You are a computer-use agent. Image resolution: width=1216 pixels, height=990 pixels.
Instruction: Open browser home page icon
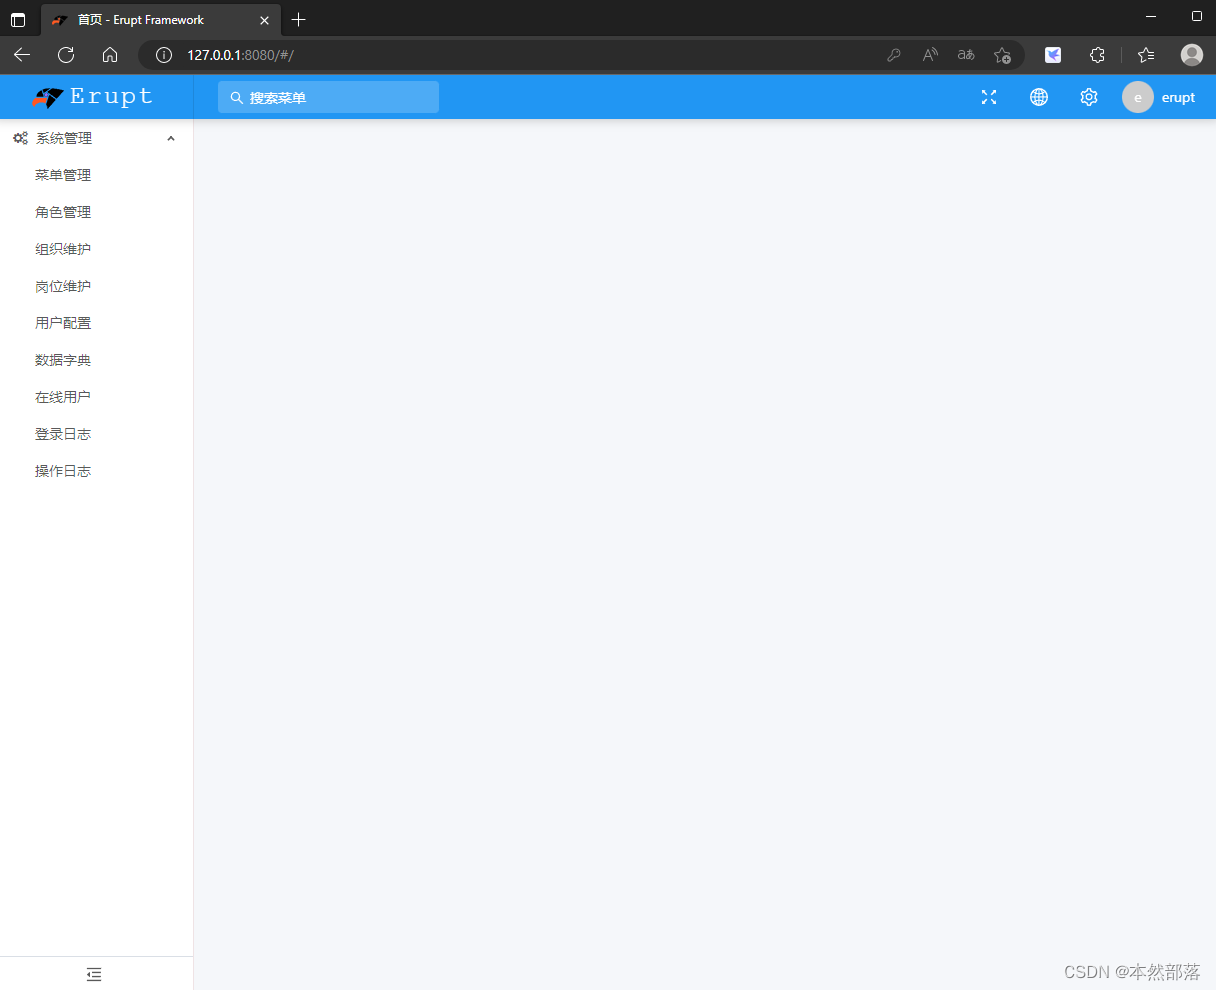[110, 55]
